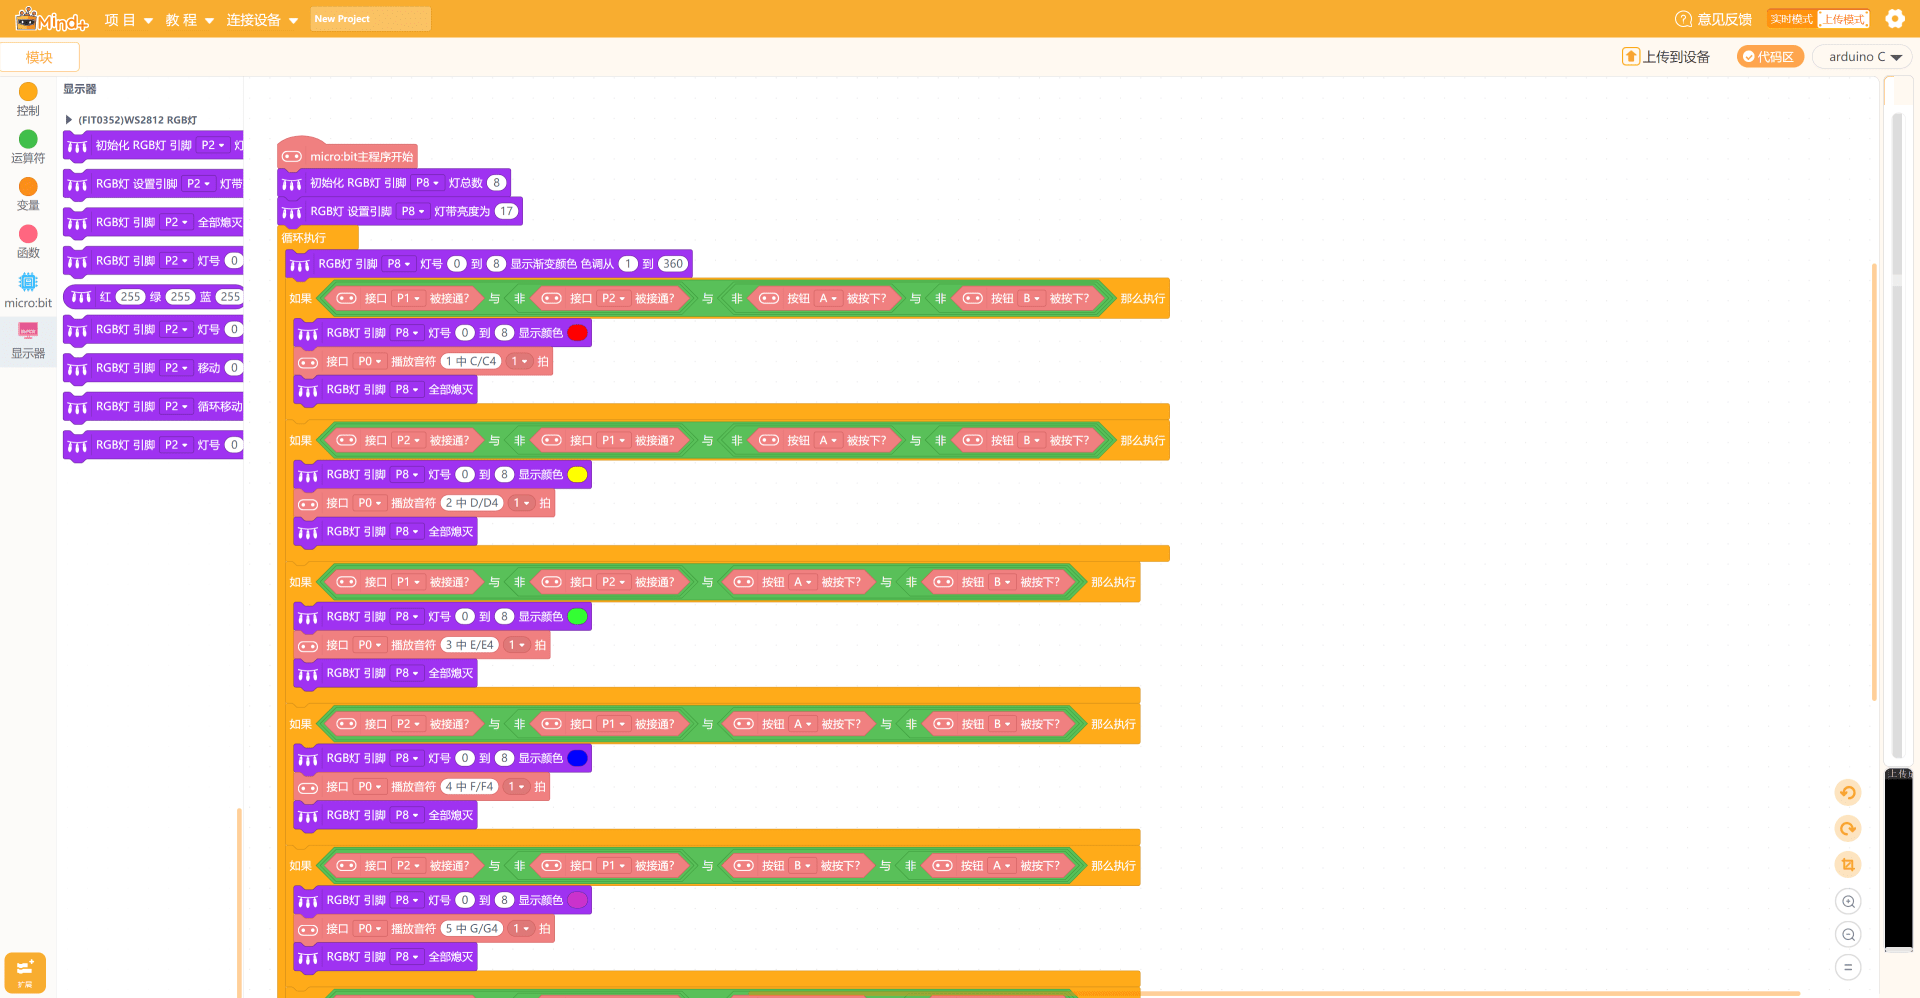Zoom in on the workspace
Viewport: 1920px width, 998px height.
[x=1848, y=901]
